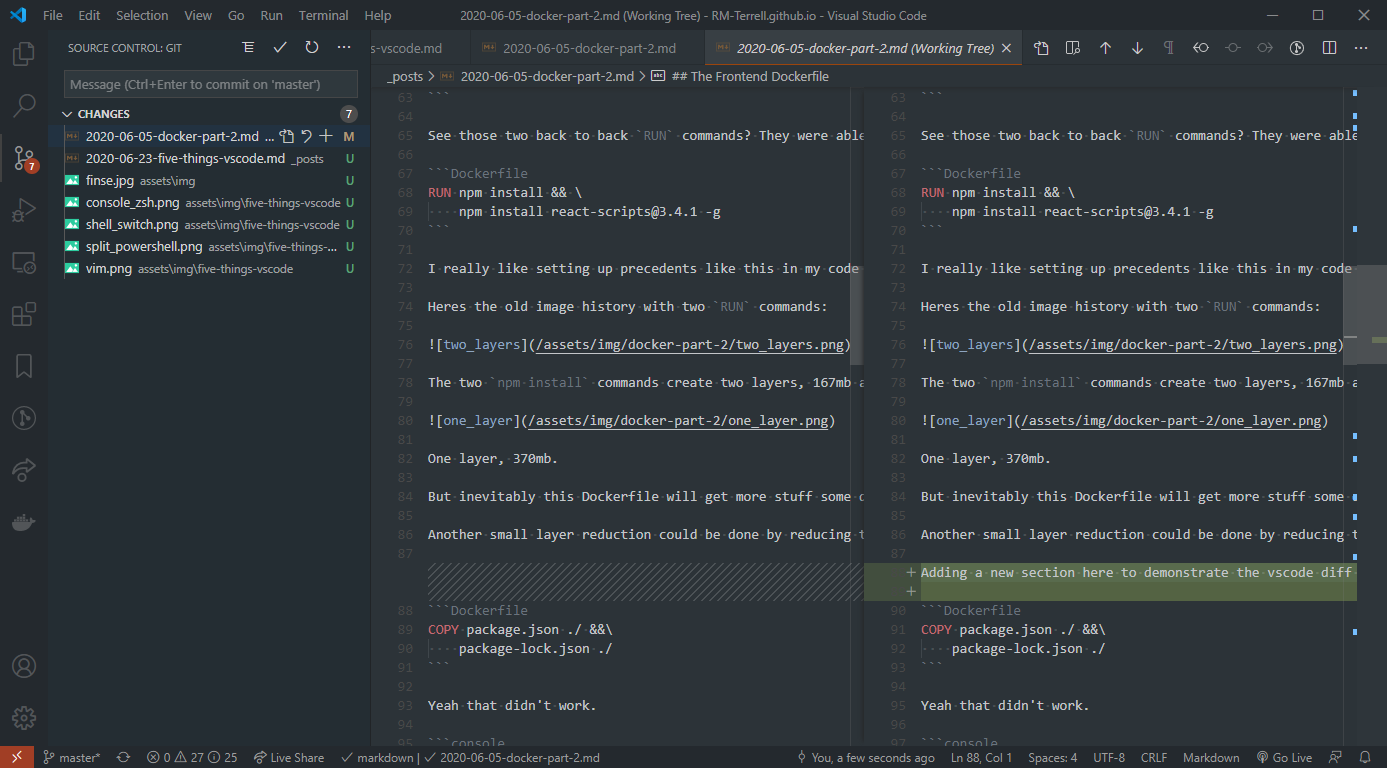Open editor More Actions ellipsis
This screenshot has height=768, width=1387.
1361,48
